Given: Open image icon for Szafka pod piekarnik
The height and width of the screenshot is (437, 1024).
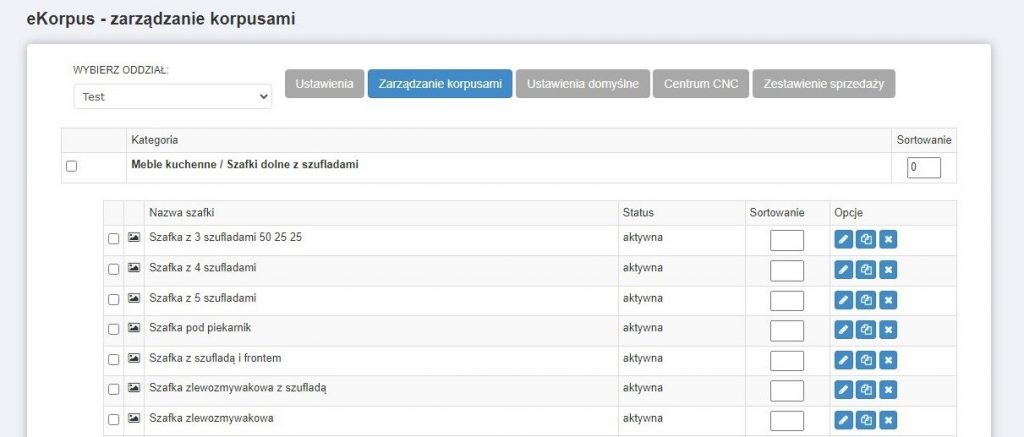Looking at the screenshot, I should pyautogui.click(x=134, y=328).
